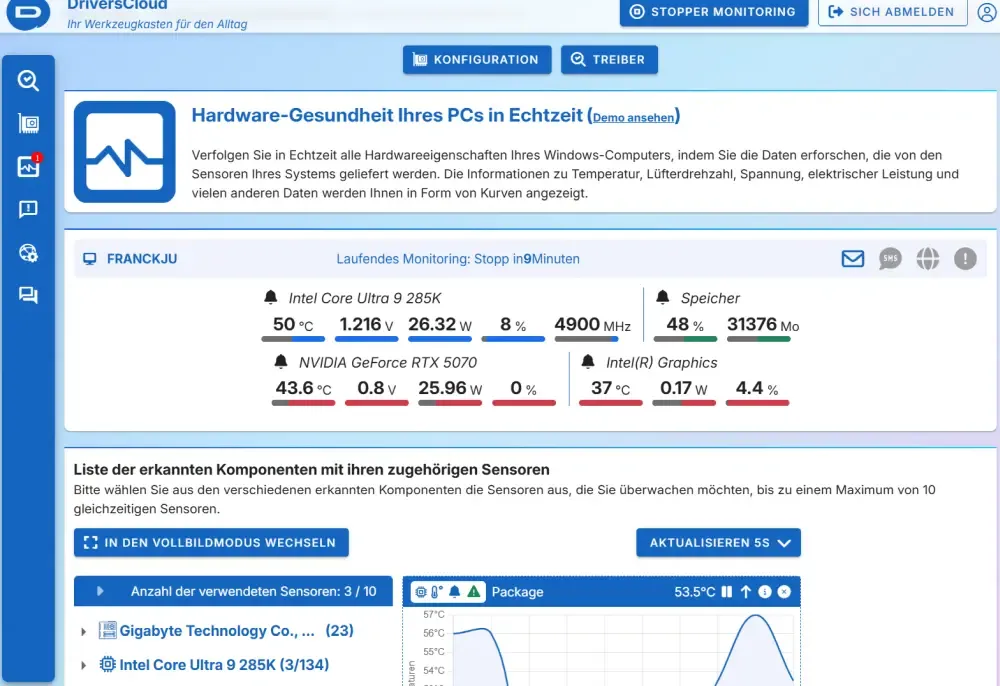This screenshot has height=686, width=1000.
Task: Open the hardware configuration card sidebar icon
Action: point(28,124)
